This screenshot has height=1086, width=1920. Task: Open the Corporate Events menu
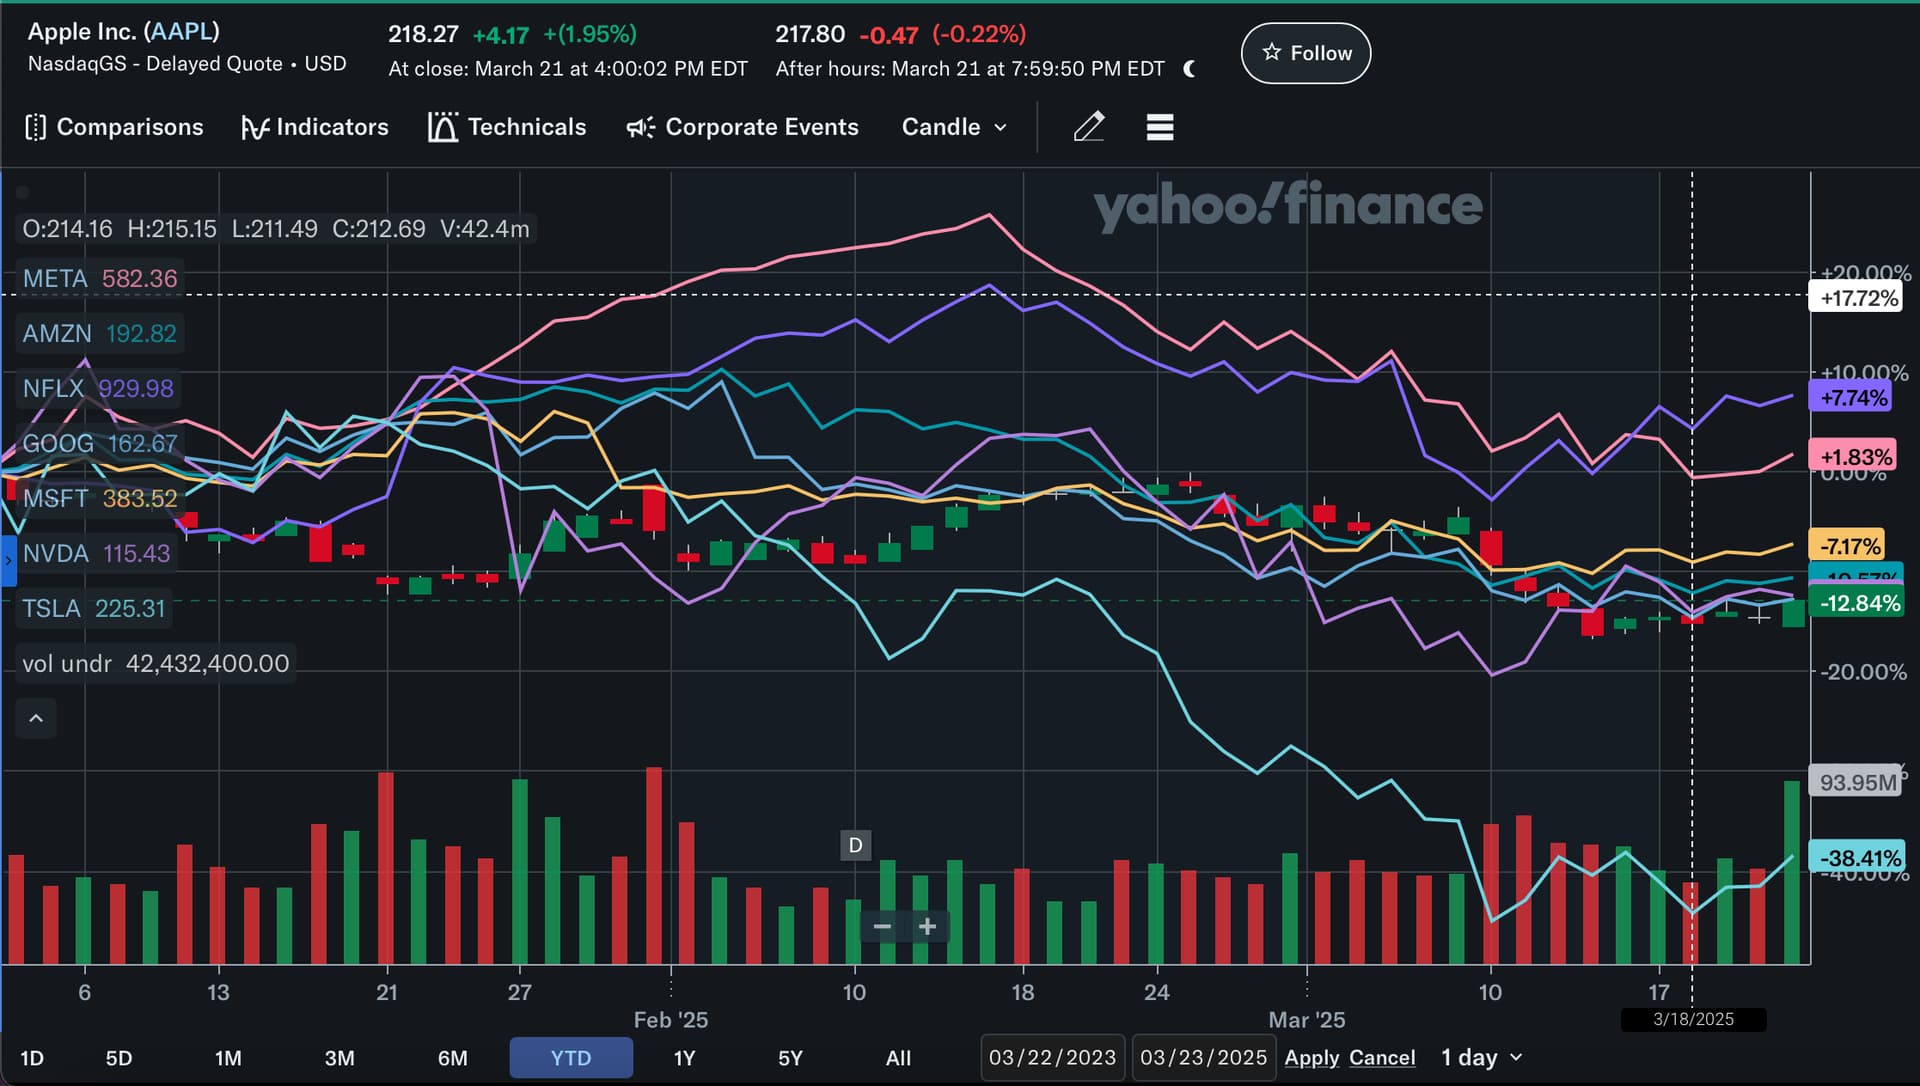[742, 127]
